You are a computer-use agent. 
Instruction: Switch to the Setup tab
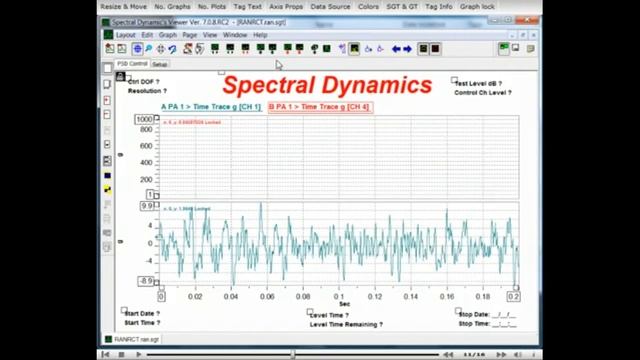[x=160, y=64]
